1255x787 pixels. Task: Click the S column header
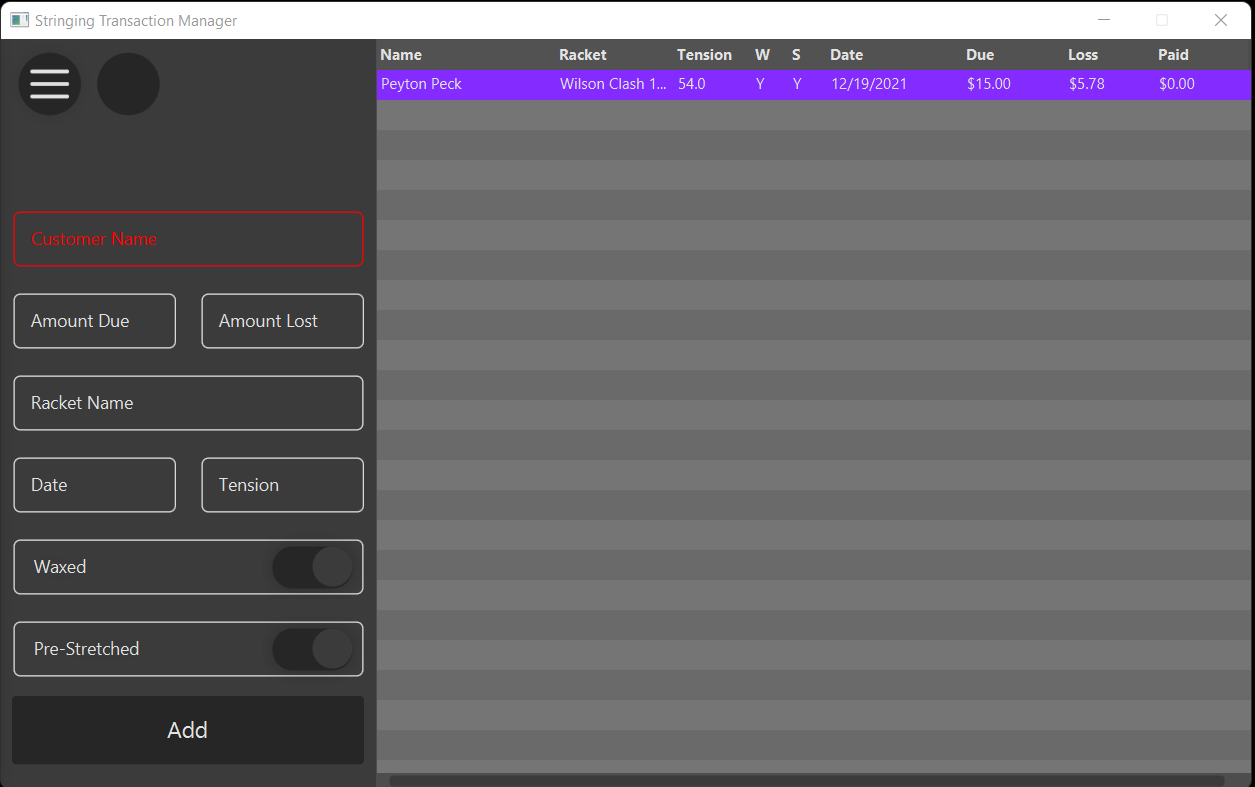796,55
